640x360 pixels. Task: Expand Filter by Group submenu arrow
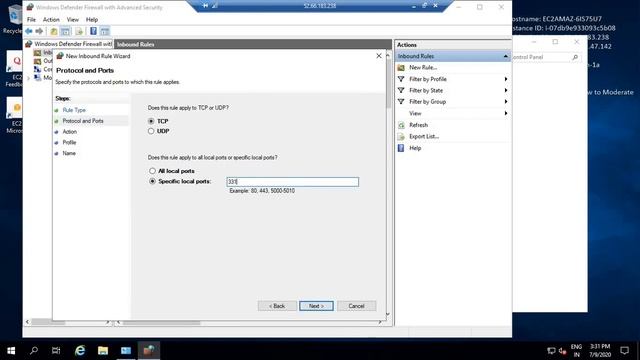pos(506,102)
